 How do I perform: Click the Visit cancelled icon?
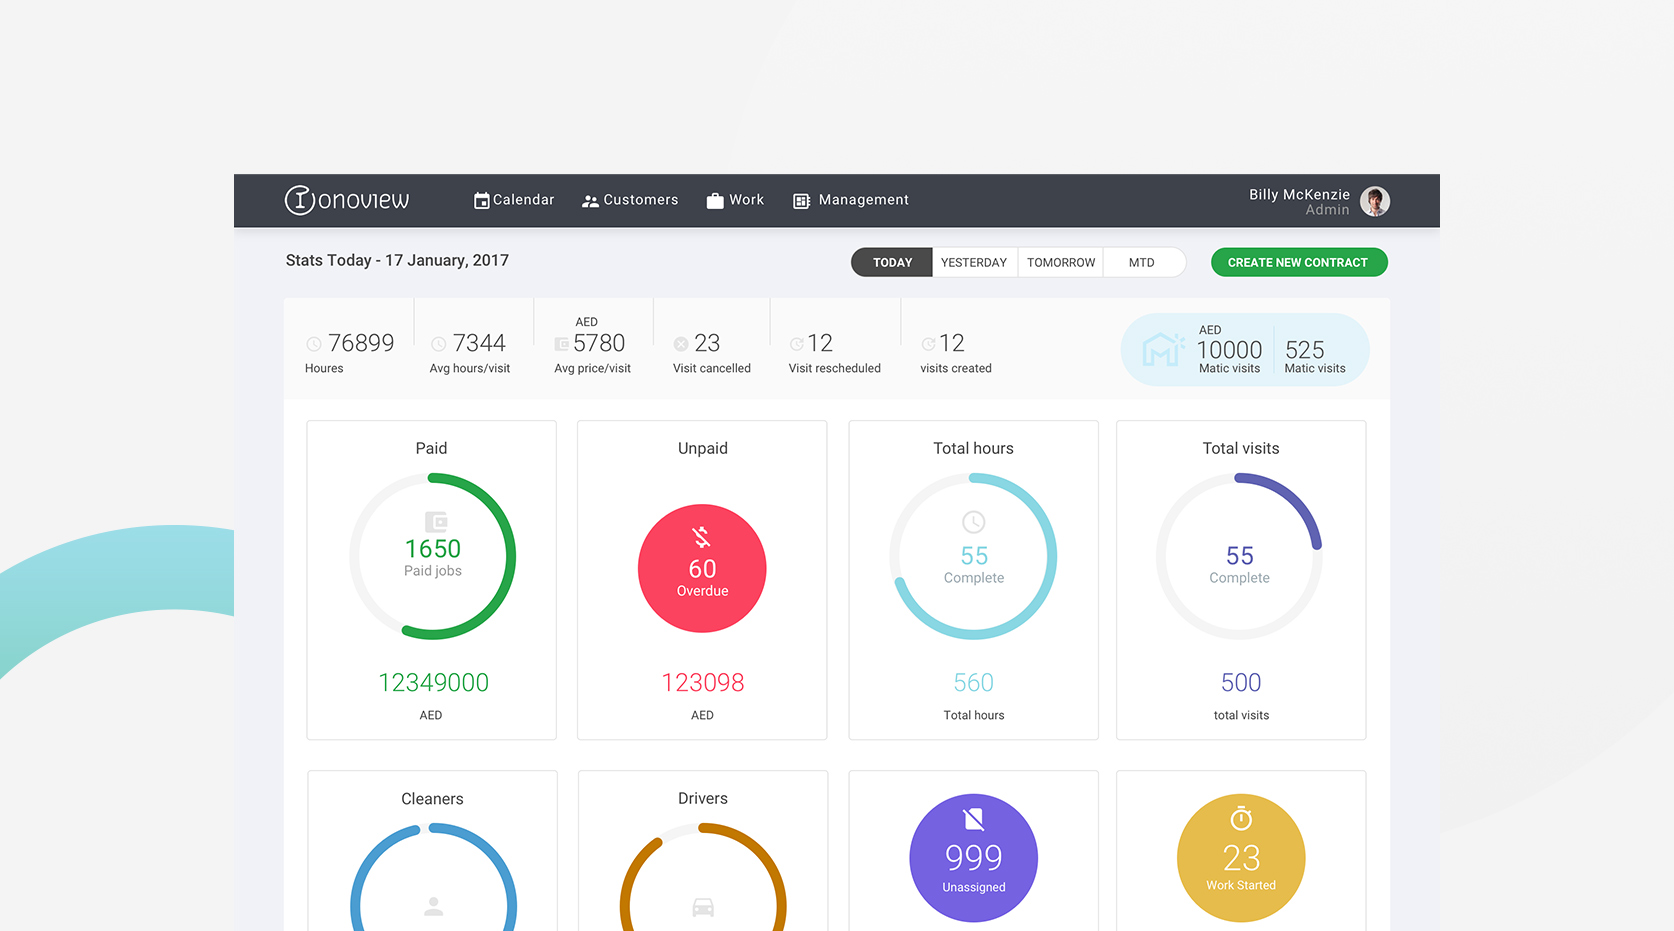[681, 344]
